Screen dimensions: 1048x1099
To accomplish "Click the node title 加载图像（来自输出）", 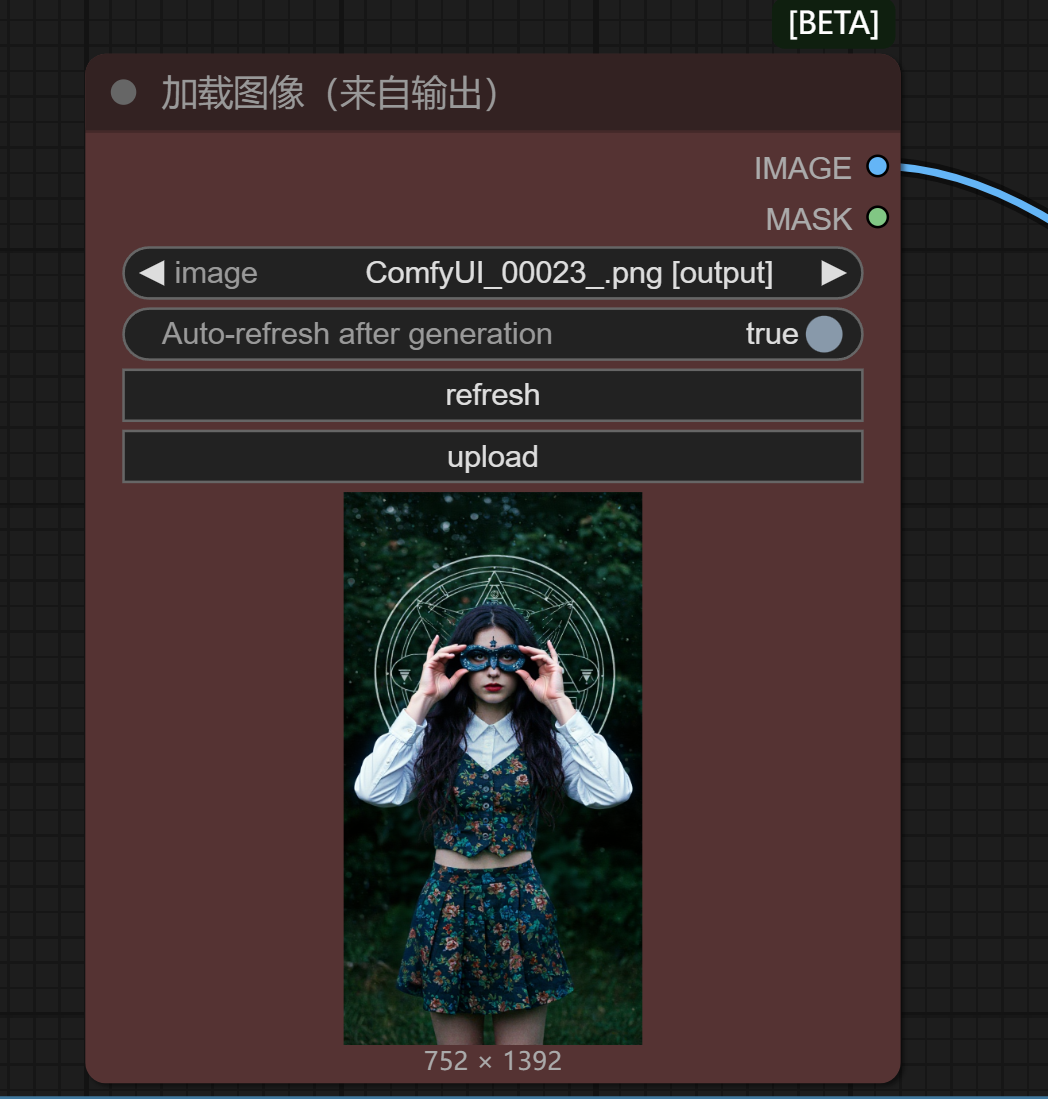I will point(331,93).
